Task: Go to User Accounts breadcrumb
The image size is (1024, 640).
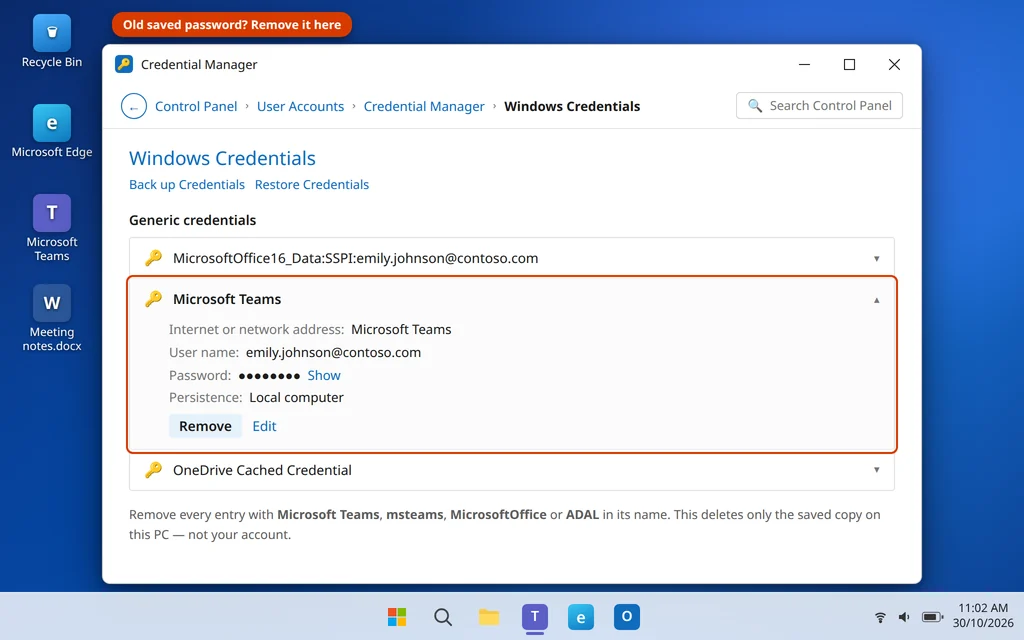Action: point(300,106)
